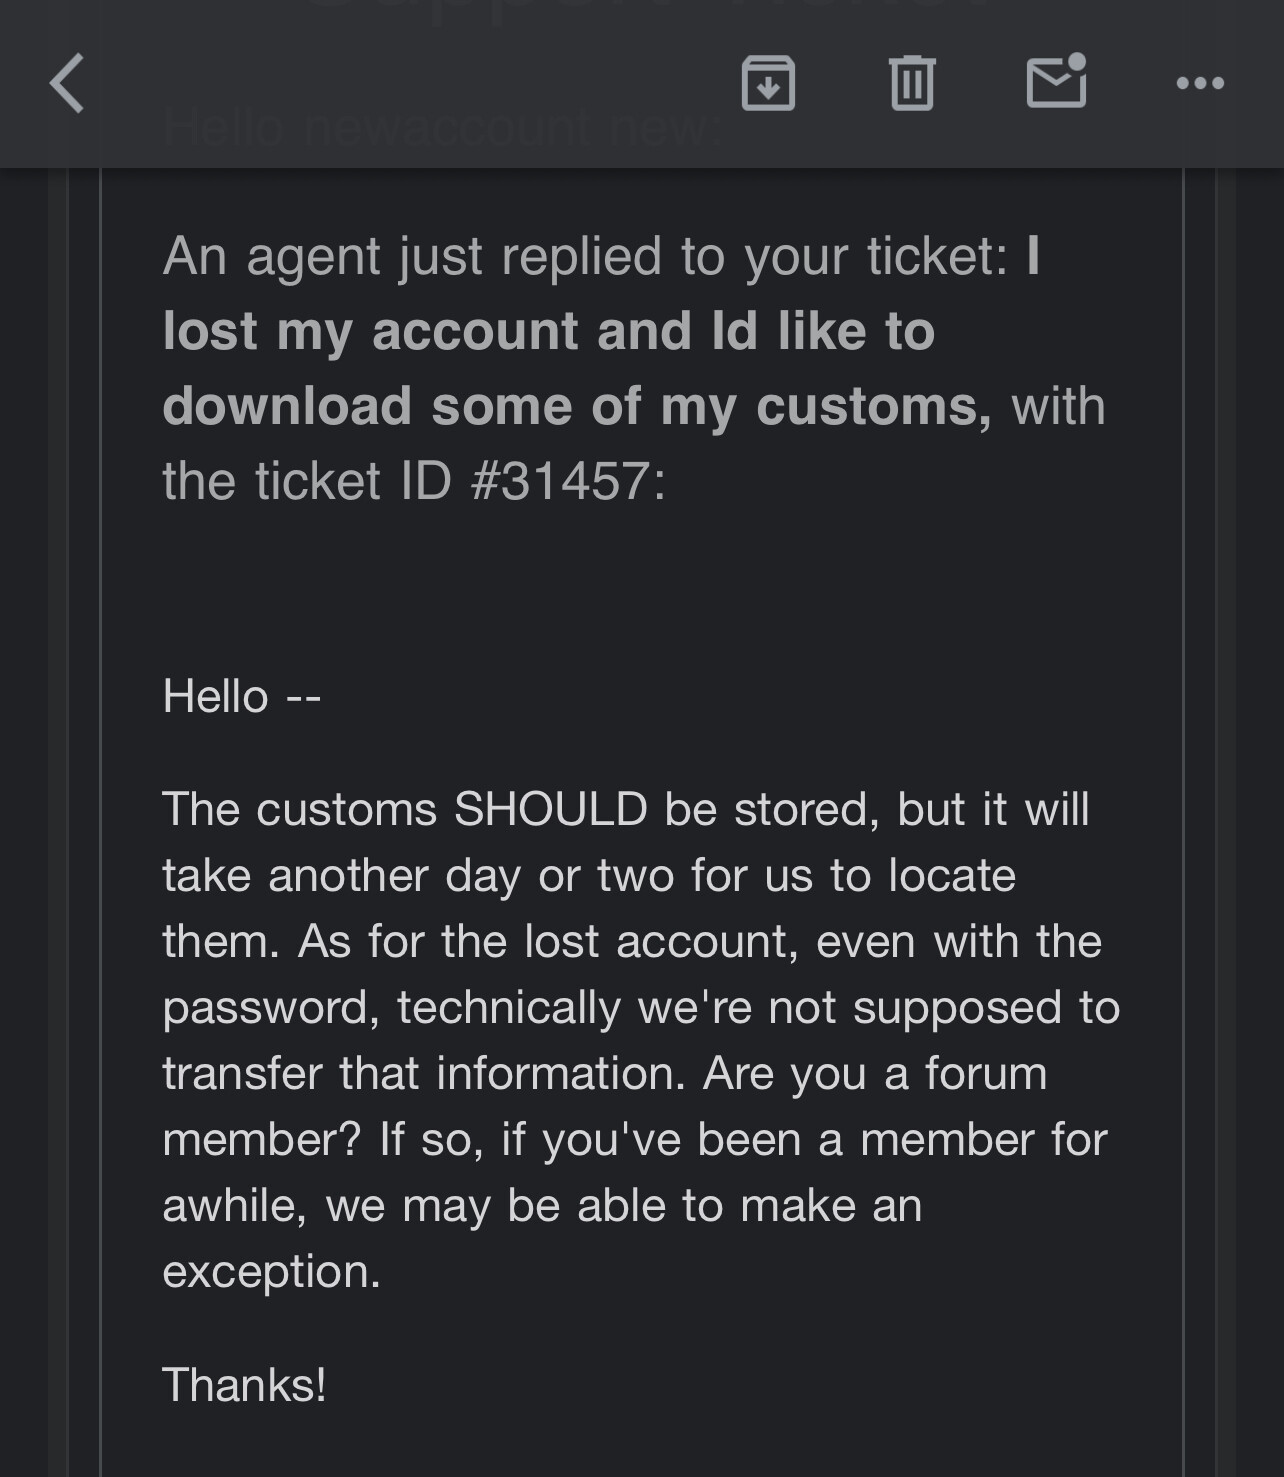Tap the 'Hello --' greeting line
This screenshot has height=1477, width=1284.
[242, 696]
